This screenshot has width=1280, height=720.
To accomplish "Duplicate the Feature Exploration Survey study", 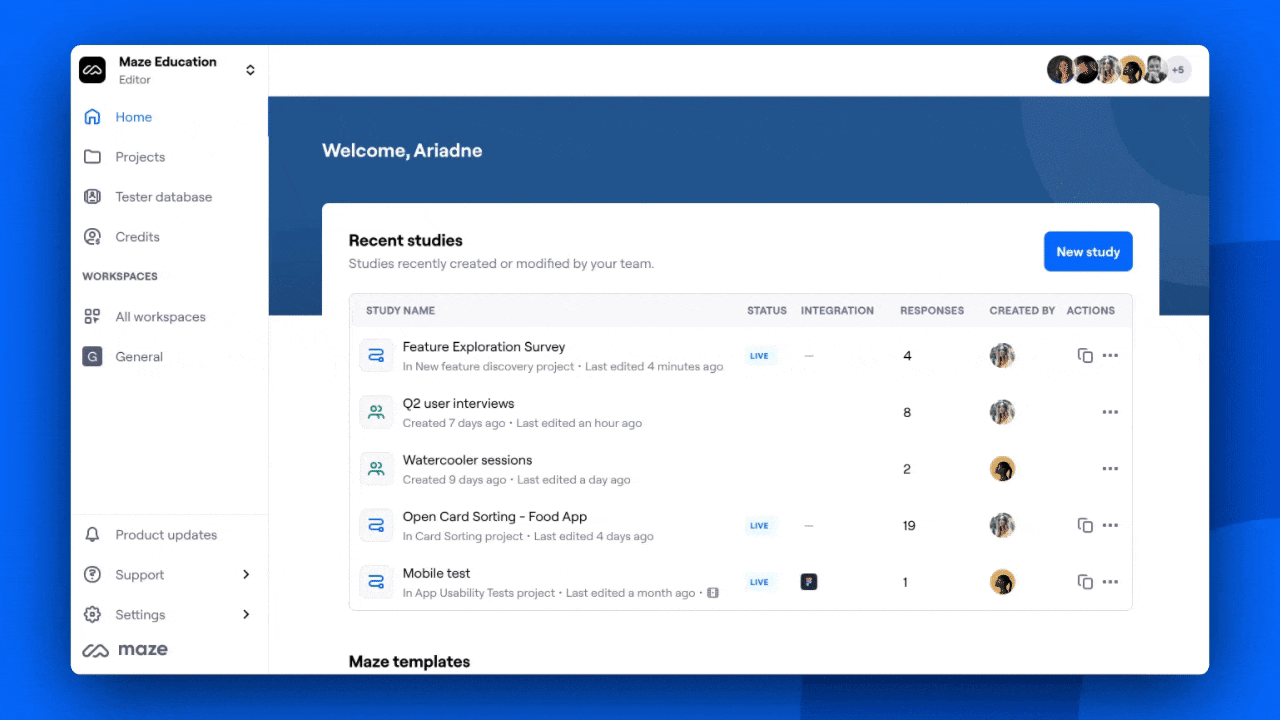I will click(1085, 356).
